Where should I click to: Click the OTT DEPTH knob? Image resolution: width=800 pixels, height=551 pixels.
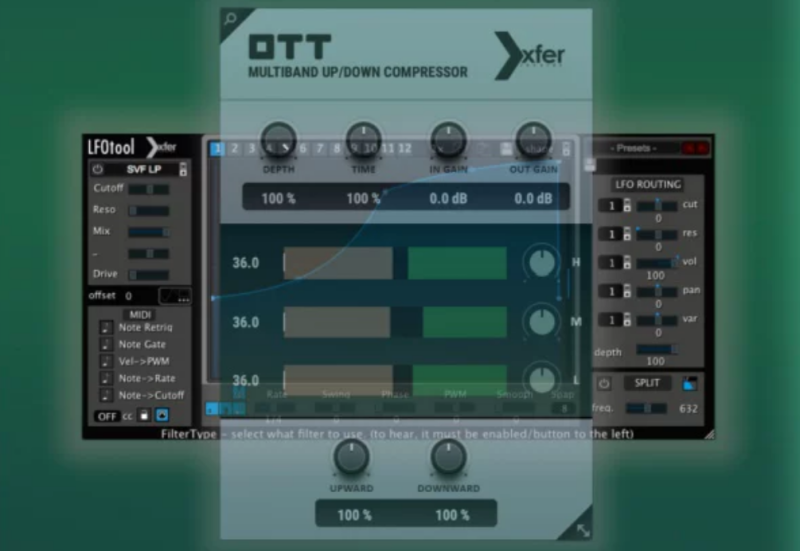[x=279, y=140]
